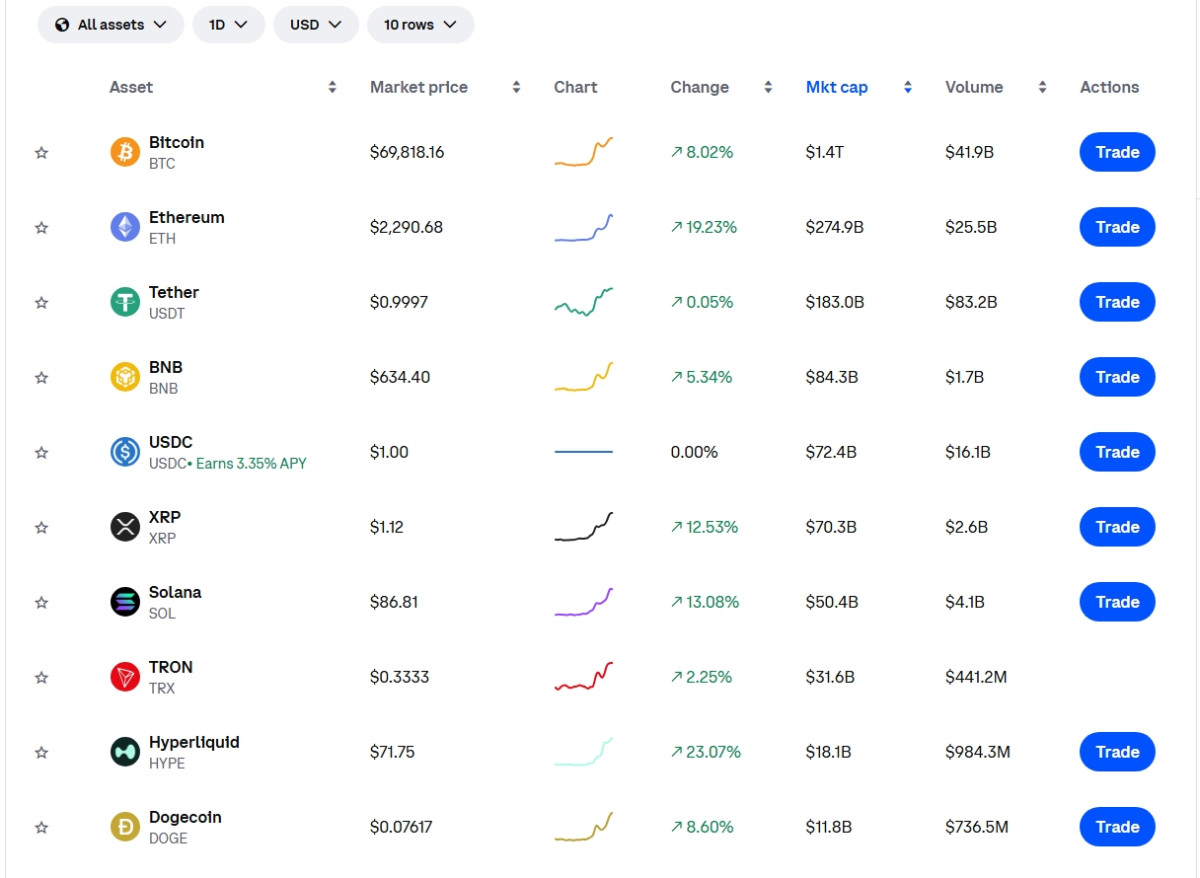
Task: Click the Change column header label
Action: pos(700,87)
